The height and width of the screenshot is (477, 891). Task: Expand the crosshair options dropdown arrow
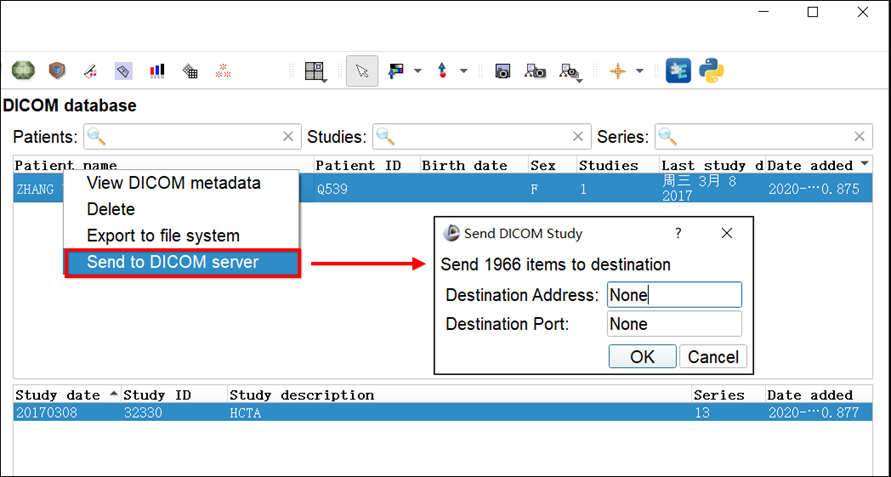click(x=640, y=71)
